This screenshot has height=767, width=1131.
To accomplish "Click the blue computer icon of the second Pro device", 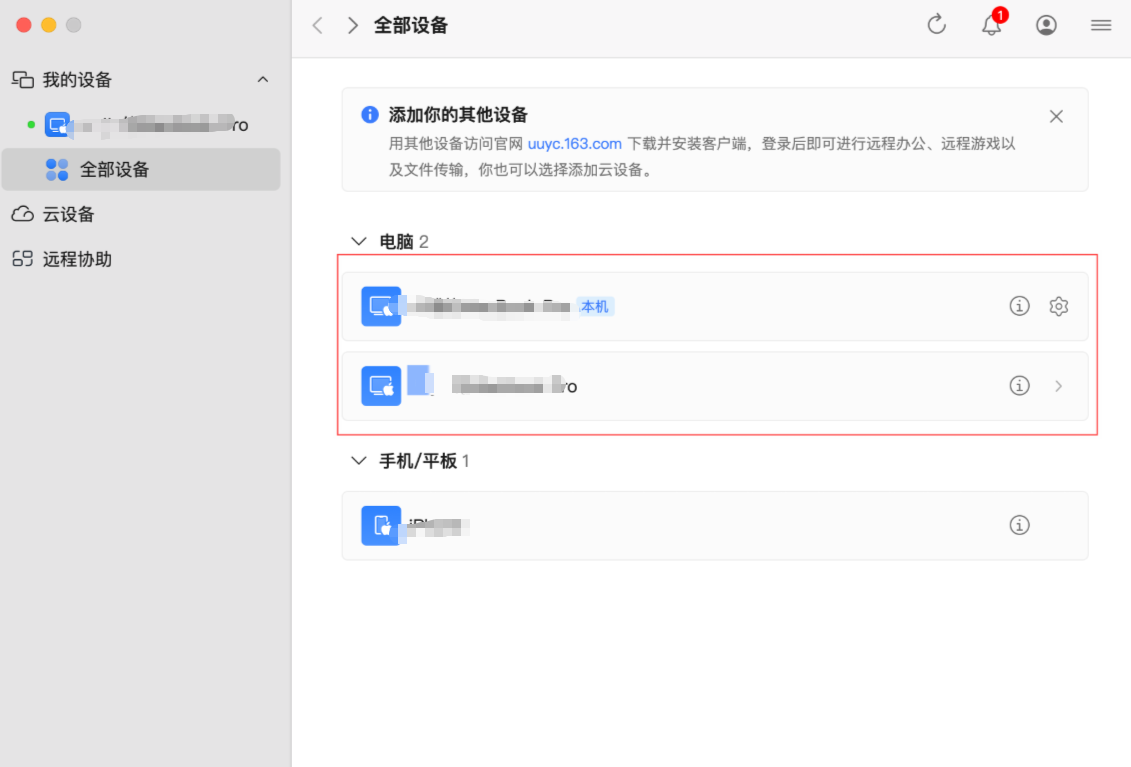I will 381,386.
